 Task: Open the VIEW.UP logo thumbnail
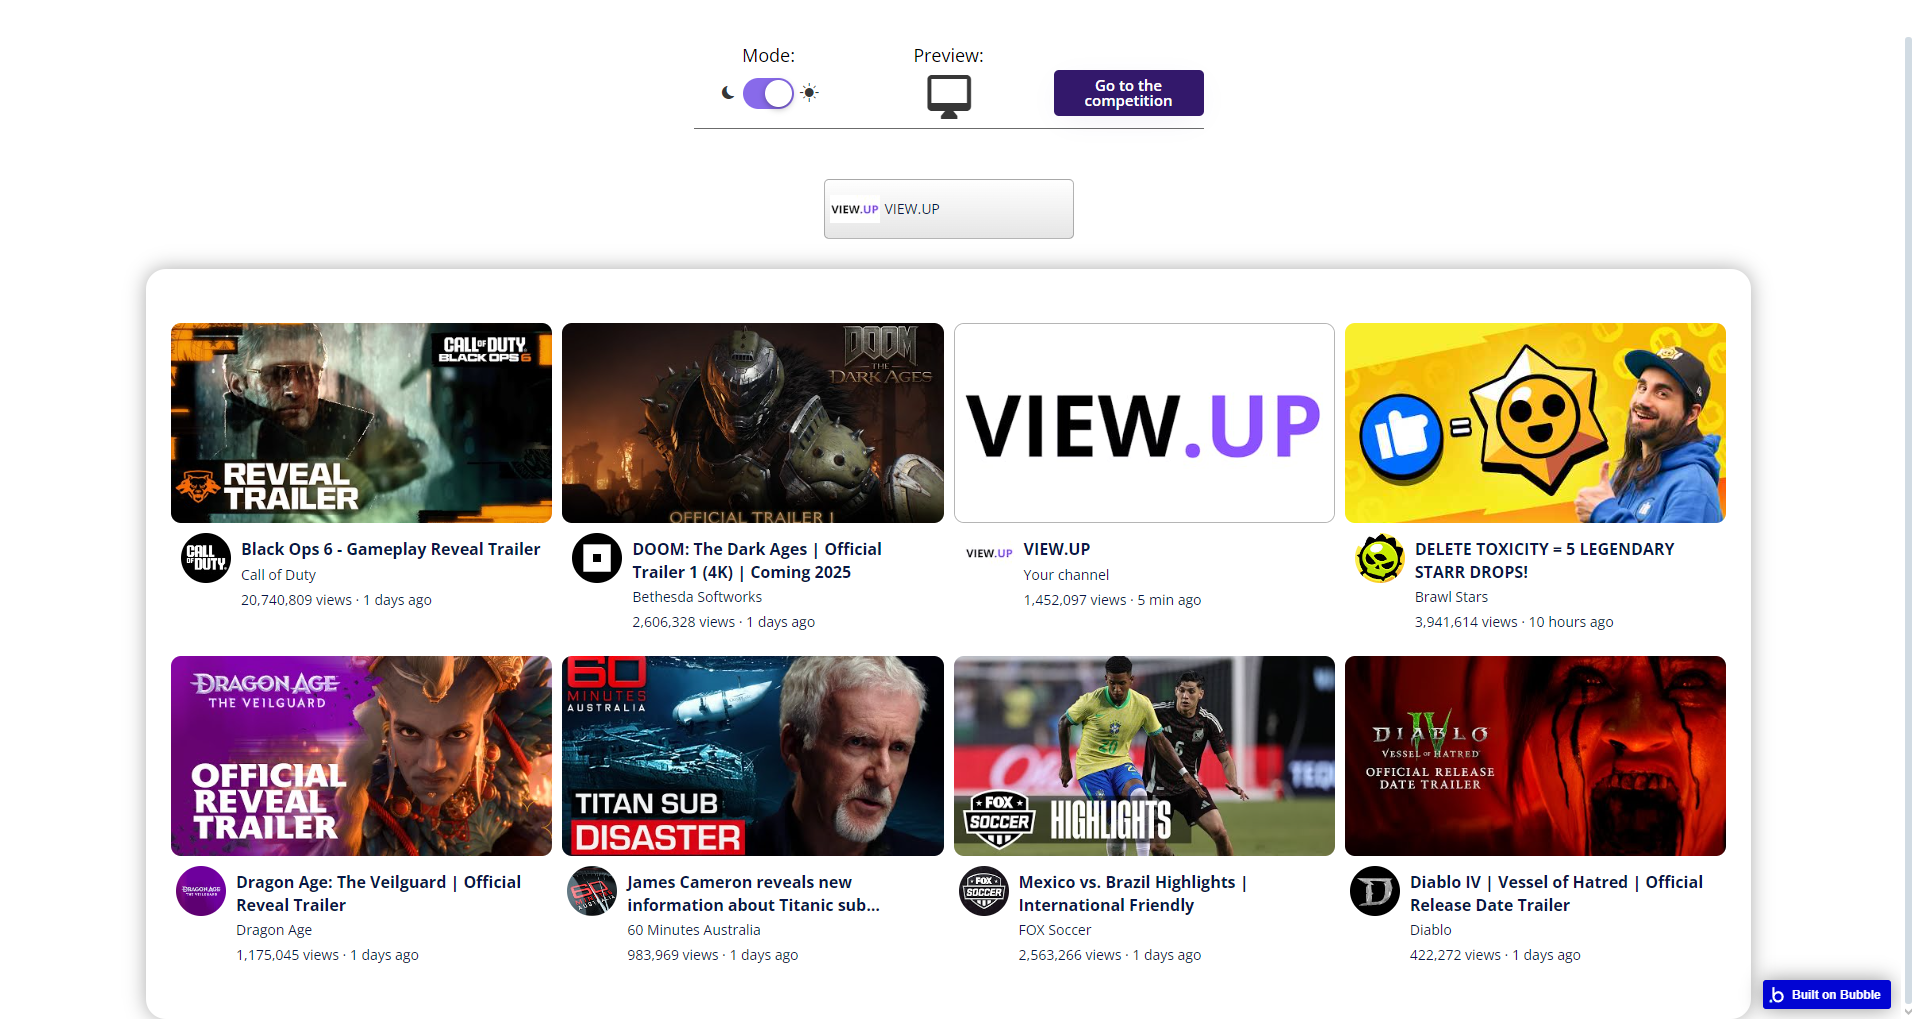pyautogui.click(x=1144, y=423)
